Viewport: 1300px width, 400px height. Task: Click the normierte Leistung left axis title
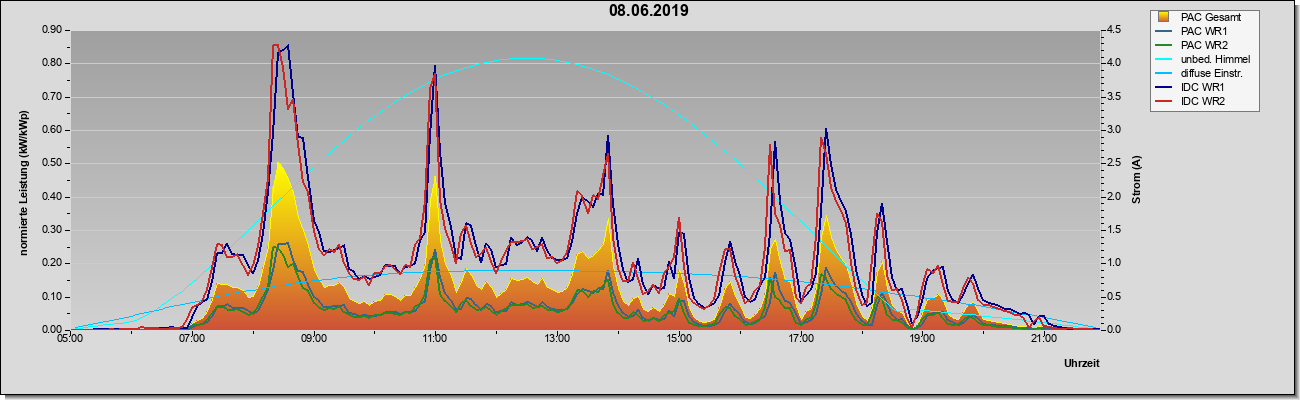coord(21,179)
